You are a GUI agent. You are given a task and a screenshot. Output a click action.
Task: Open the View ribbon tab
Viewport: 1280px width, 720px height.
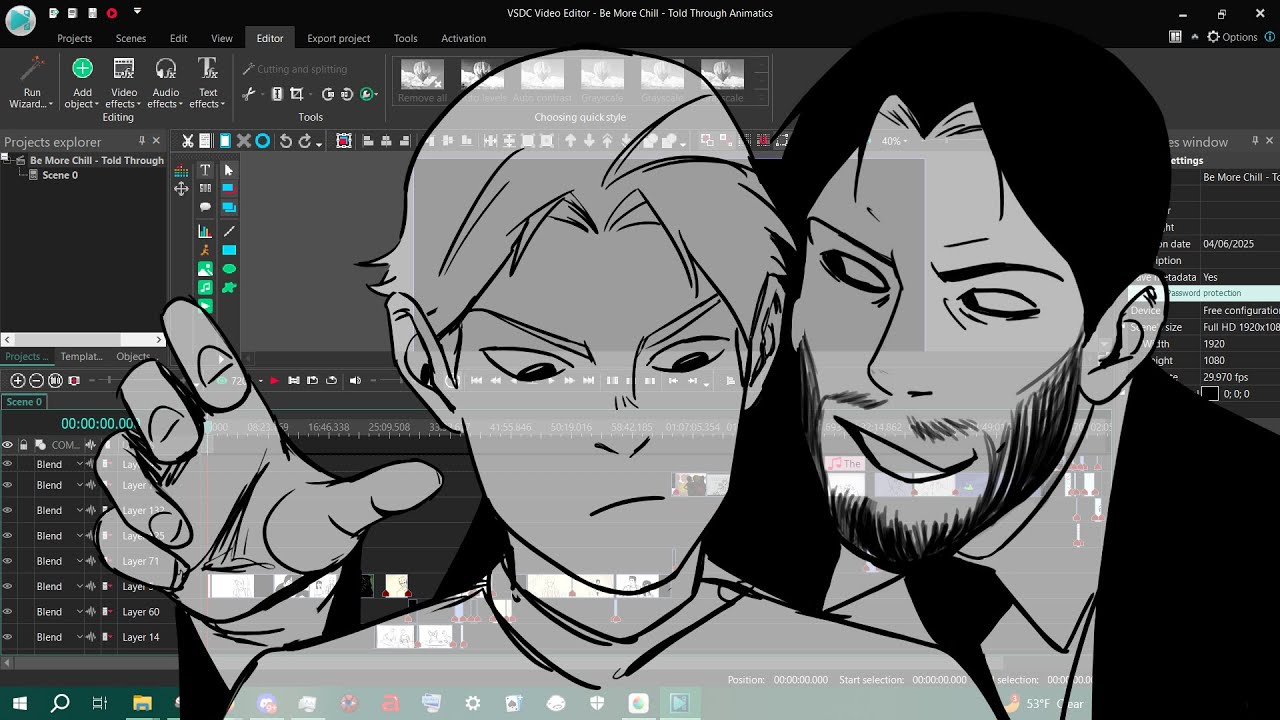[222, 38]
